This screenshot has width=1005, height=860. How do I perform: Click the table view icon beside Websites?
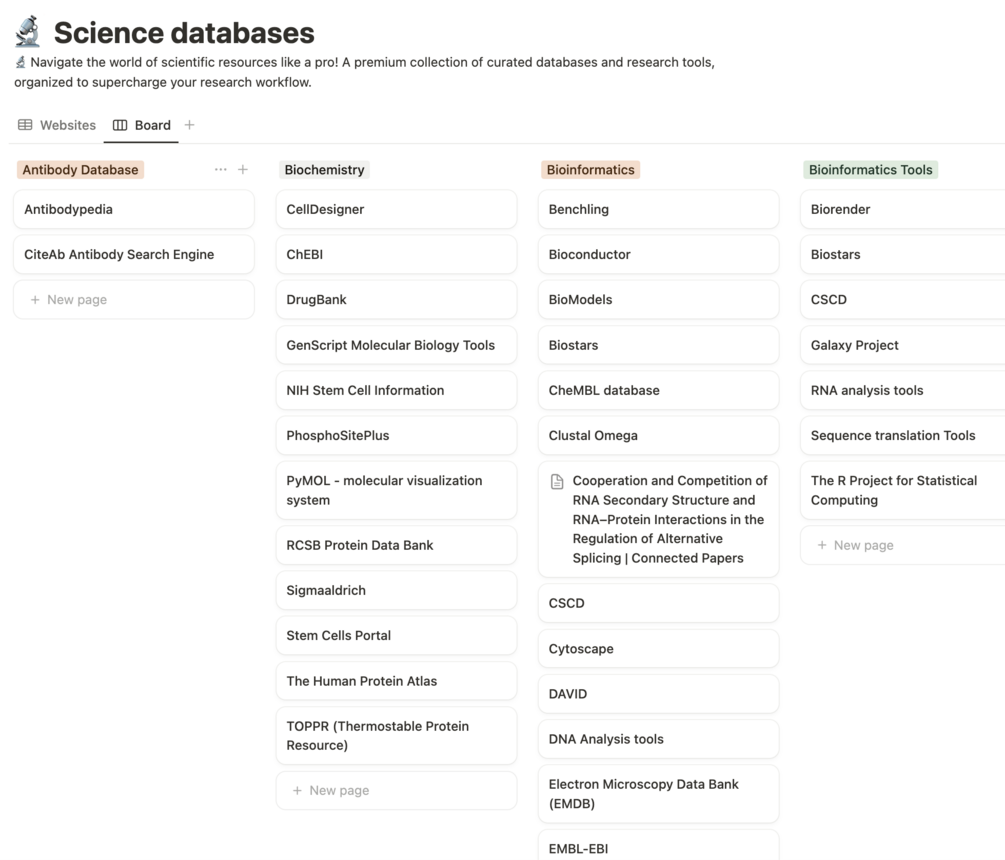[23, 124]
